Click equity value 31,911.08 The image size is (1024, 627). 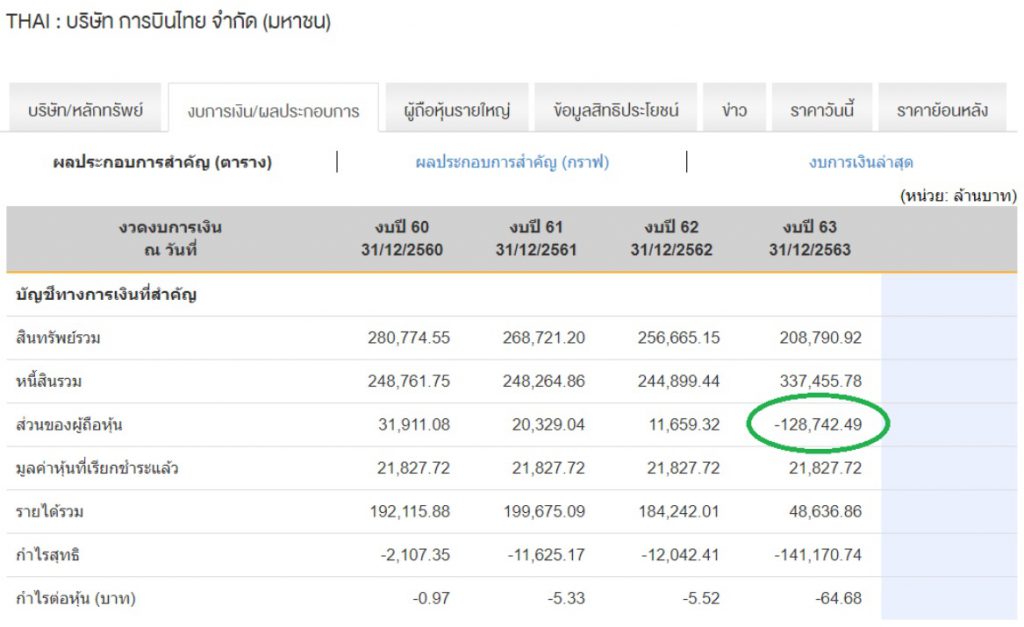click(414, 425)
